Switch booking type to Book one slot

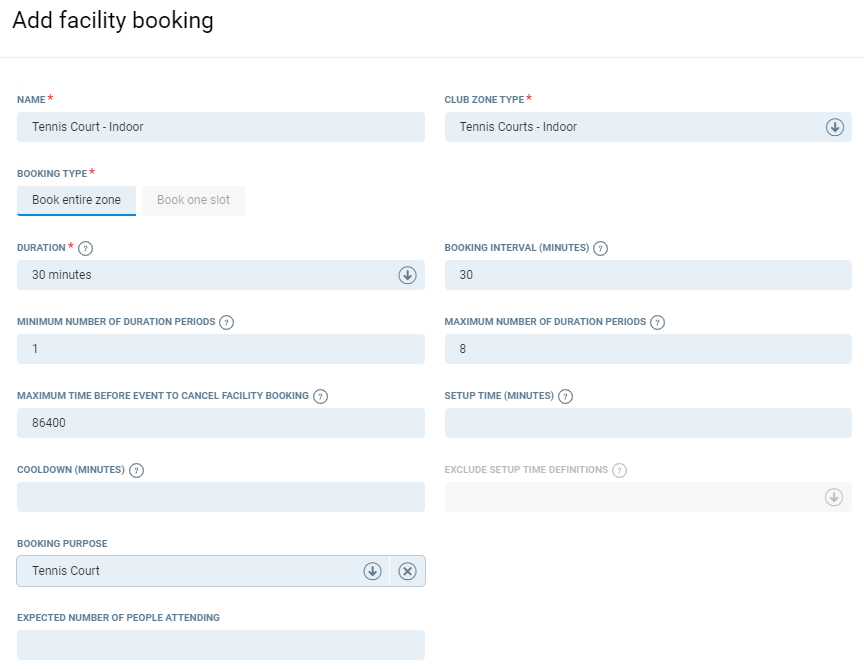[x=193, y=200]
